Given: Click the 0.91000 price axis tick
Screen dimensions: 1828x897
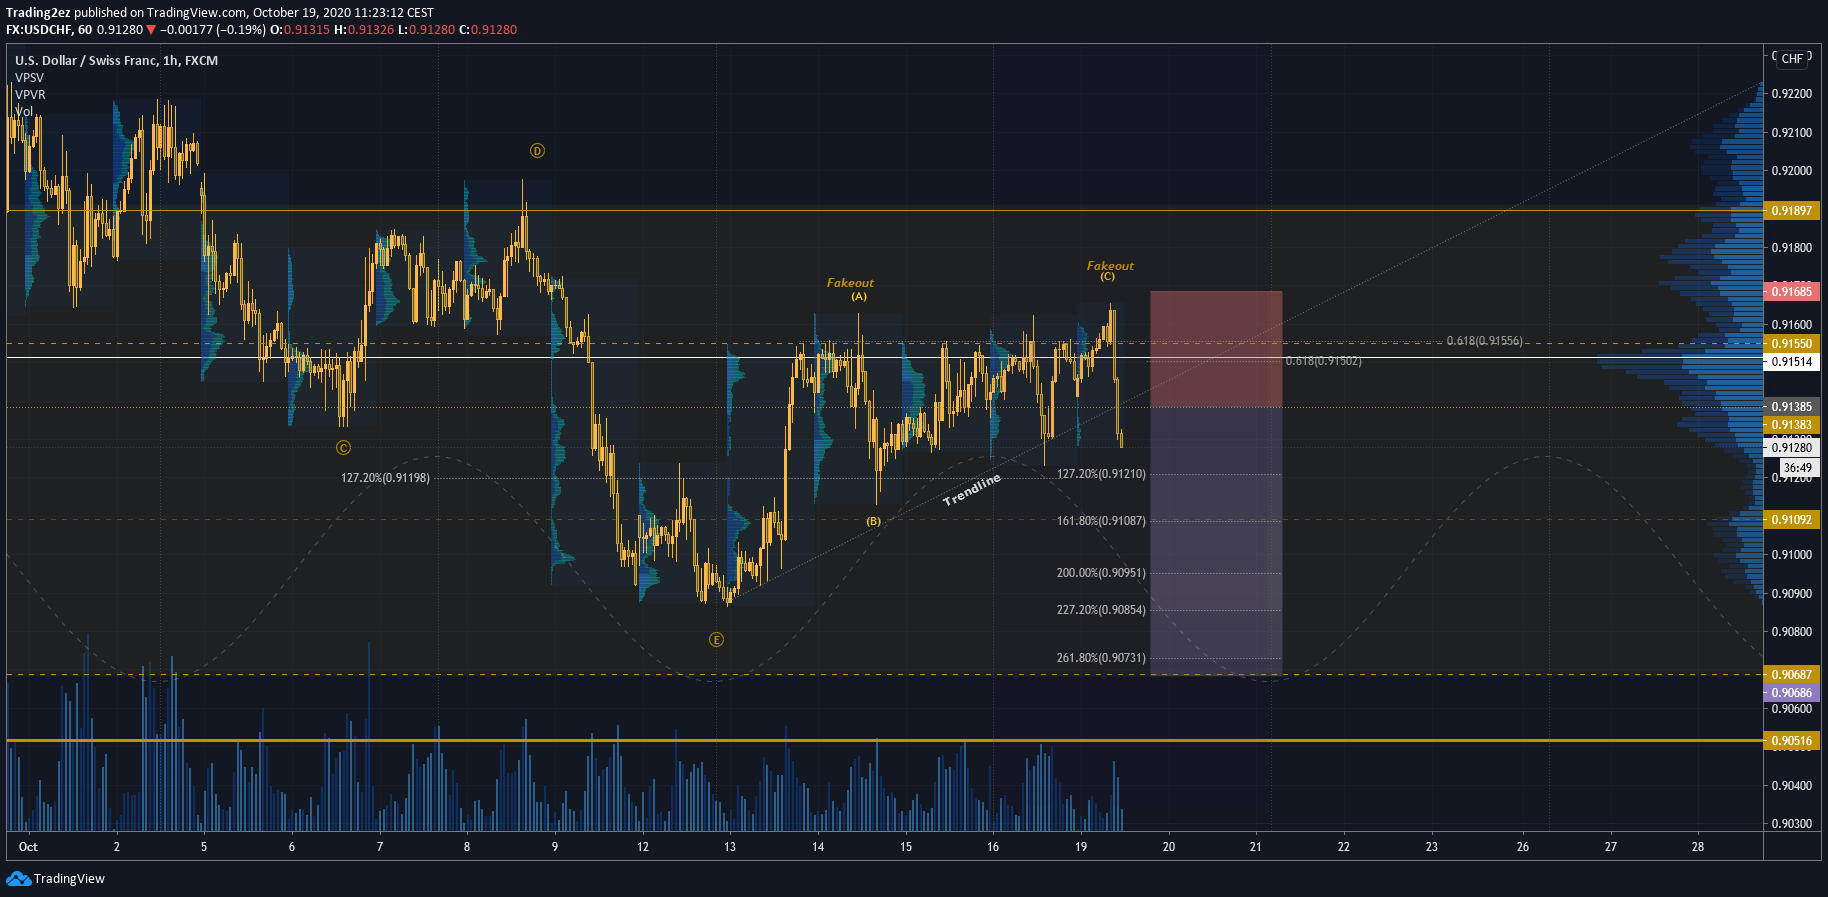Looking at the screenshot, I should [1791, 555].
